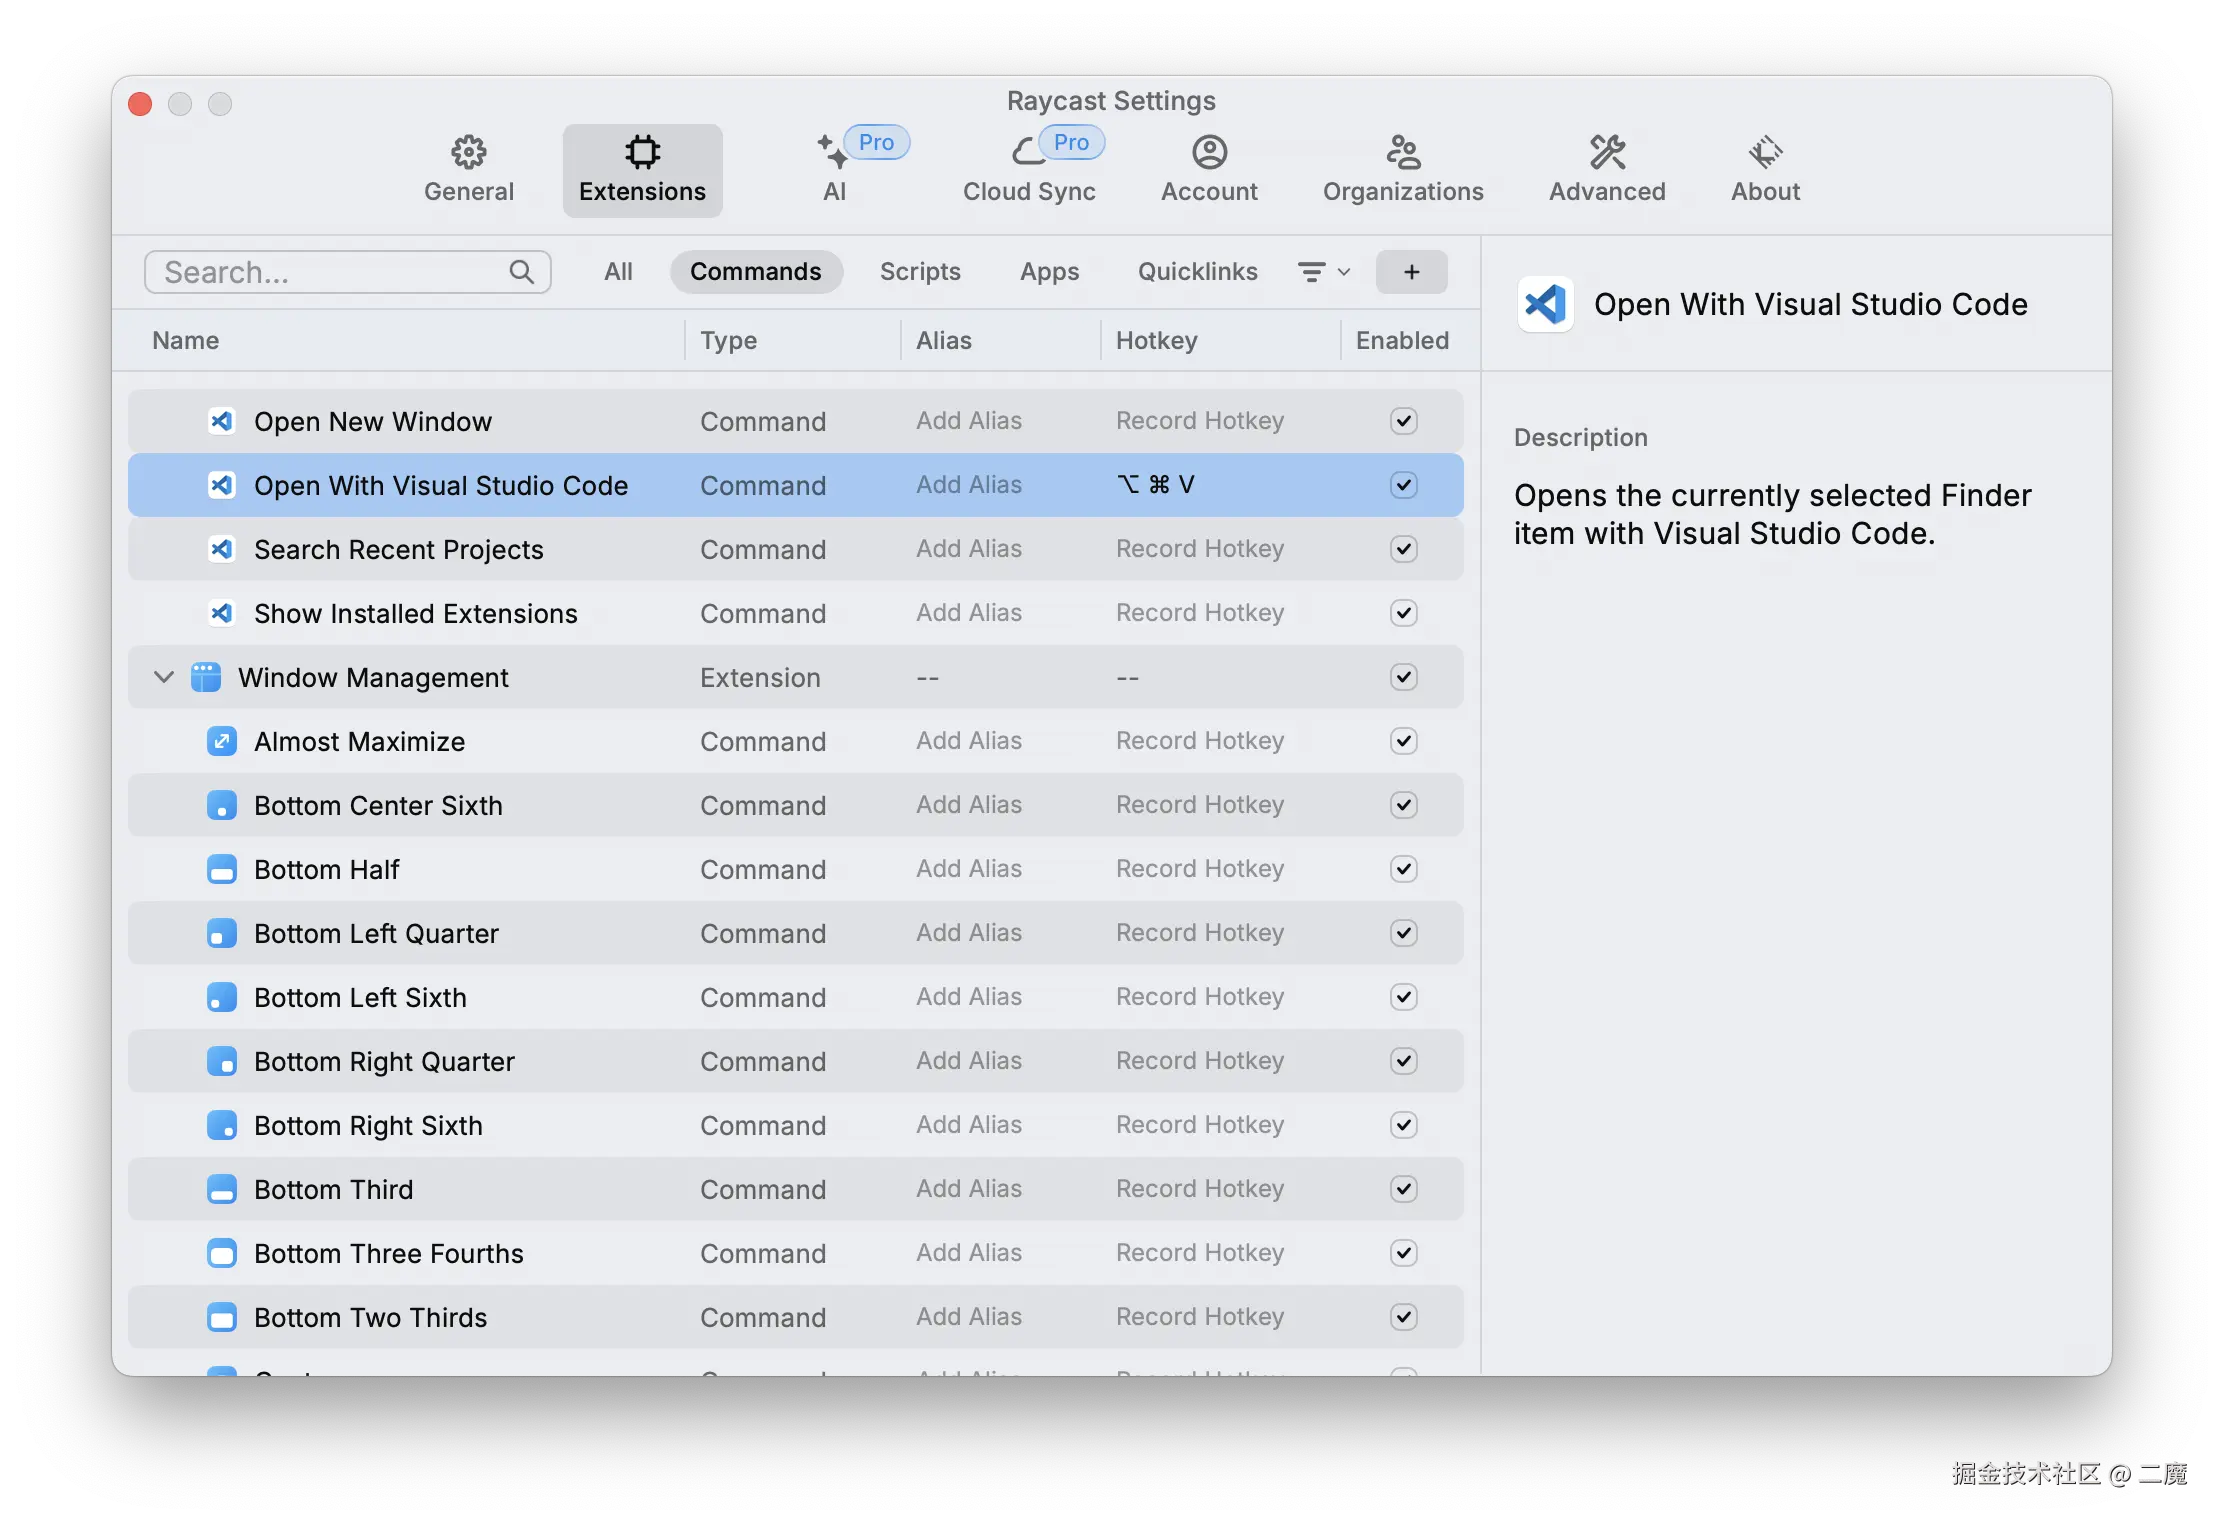Toggle the Window Management extension checkbox
The width and height of the screenshot is (2224, 1524).
1403,677
